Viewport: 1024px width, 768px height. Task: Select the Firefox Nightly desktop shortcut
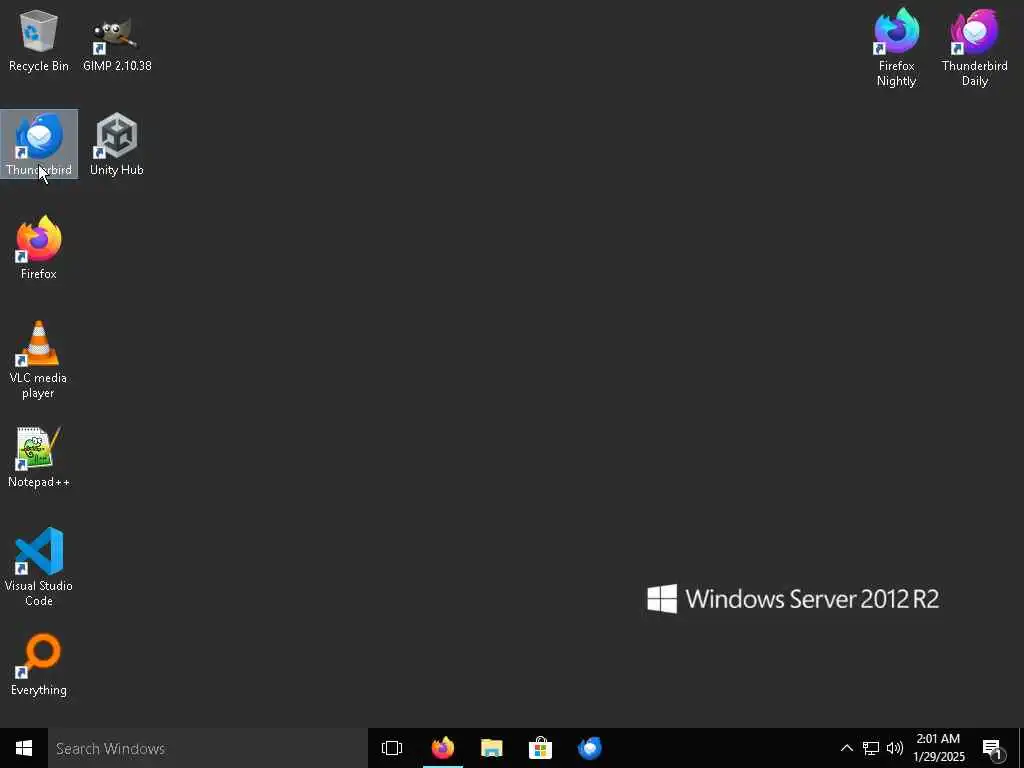[896, 48]
